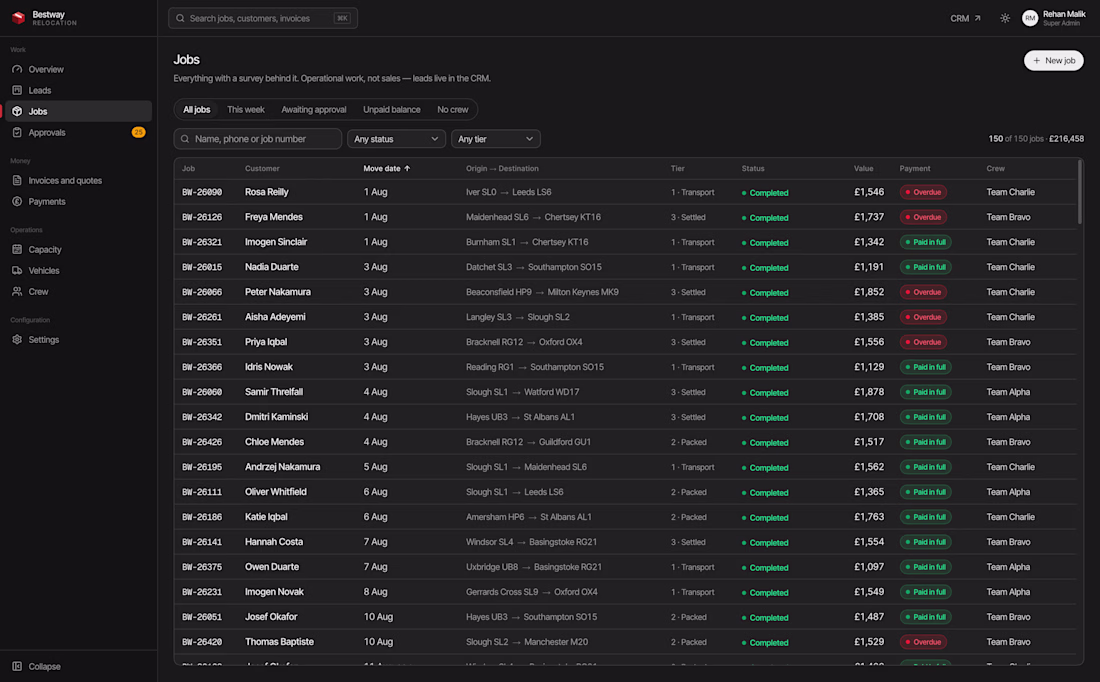The height and width of the screenshot is (682, 1100).
Task: Click the Search jobs, customers, invoices field
Action: click(x=263, y=18)
